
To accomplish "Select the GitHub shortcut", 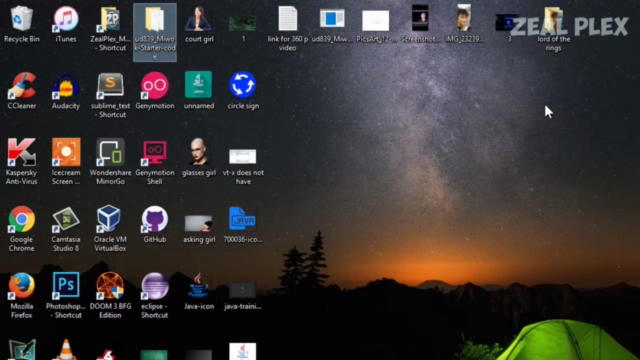I will click(154, 219).
